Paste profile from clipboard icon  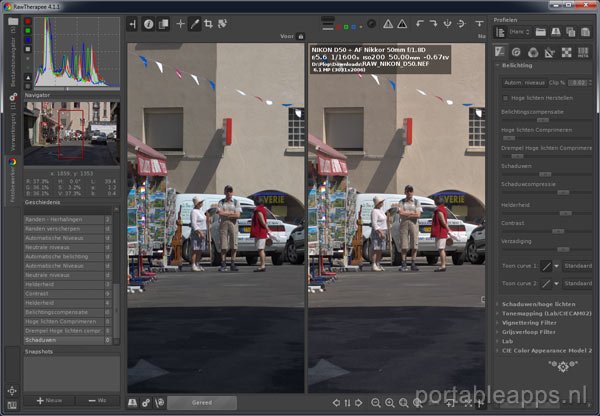tap(585, 33)
